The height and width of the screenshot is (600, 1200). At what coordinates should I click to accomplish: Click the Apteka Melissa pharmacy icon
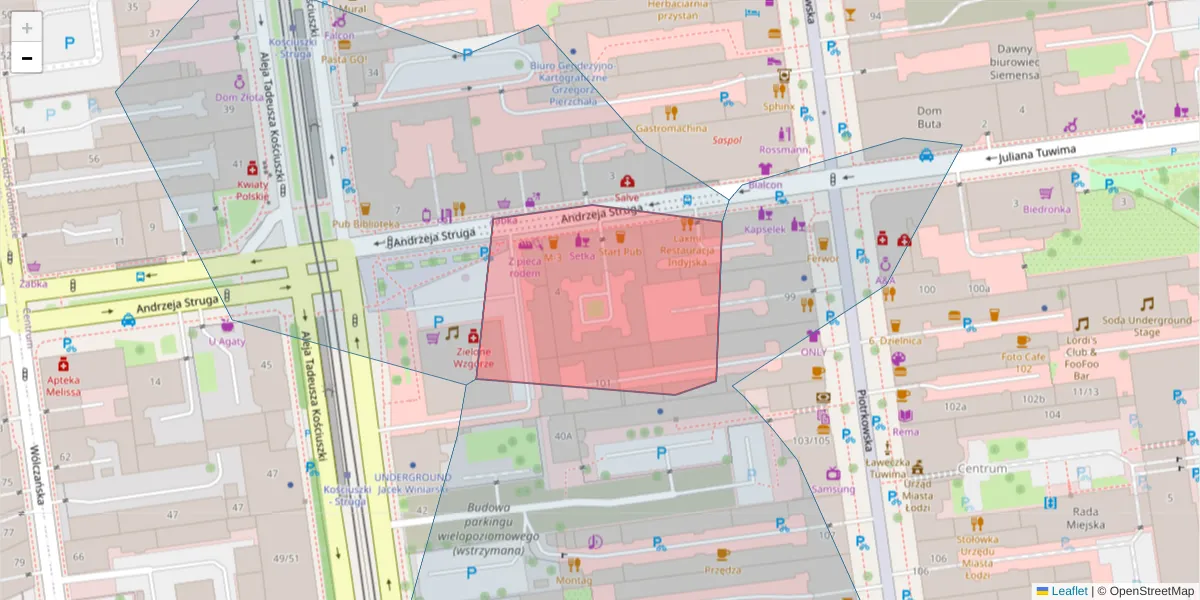tap(63, 365)
